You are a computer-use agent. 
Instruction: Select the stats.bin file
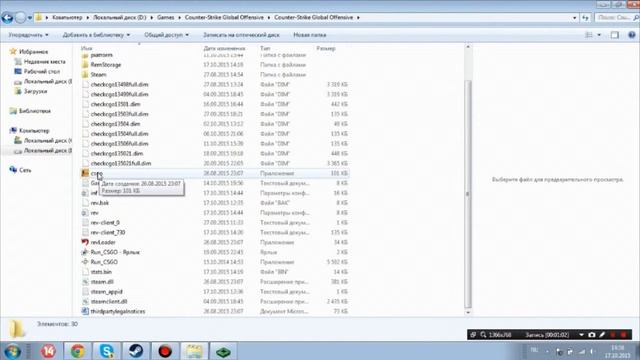click(101, 272)
